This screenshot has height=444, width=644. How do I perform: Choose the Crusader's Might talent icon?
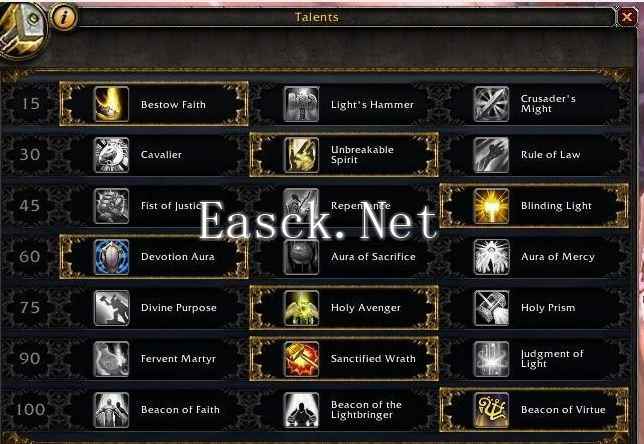pyautogui.click(x=491, y=104)
